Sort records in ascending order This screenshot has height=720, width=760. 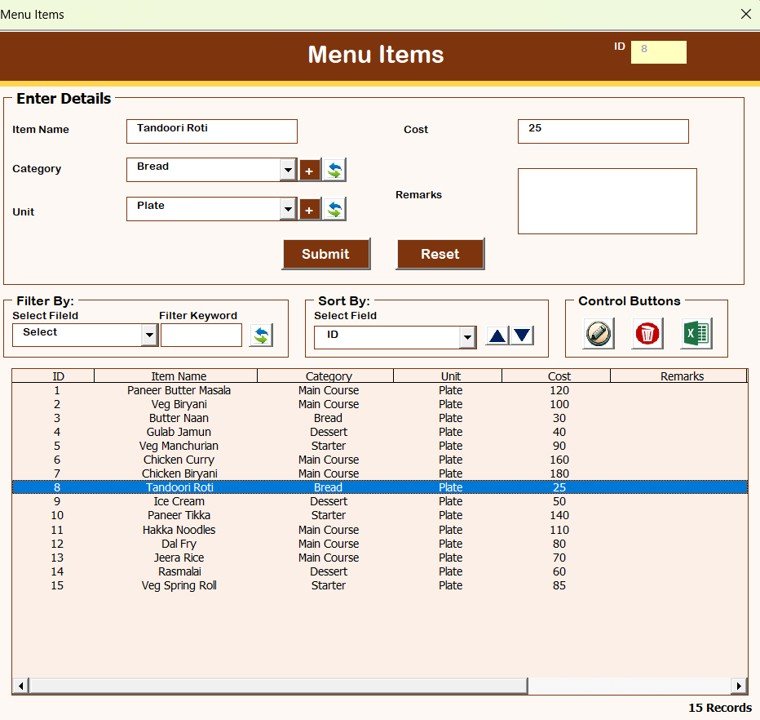click(497, 336)
